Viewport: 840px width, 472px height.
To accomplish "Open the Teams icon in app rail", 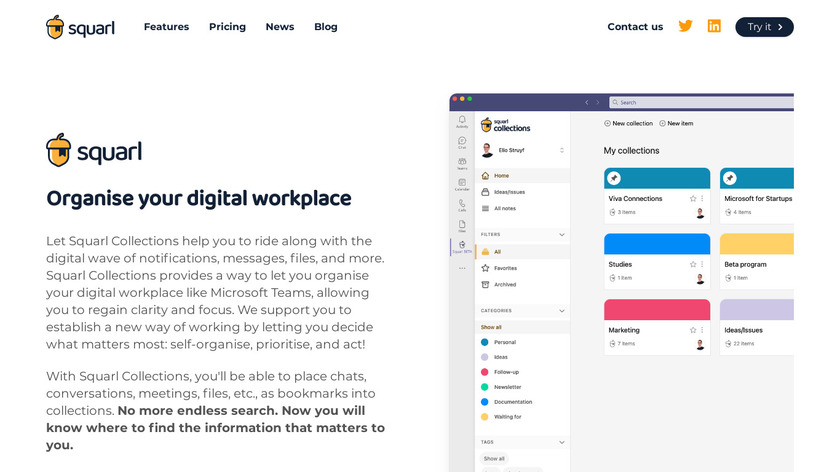I will [x=462, y=163].
